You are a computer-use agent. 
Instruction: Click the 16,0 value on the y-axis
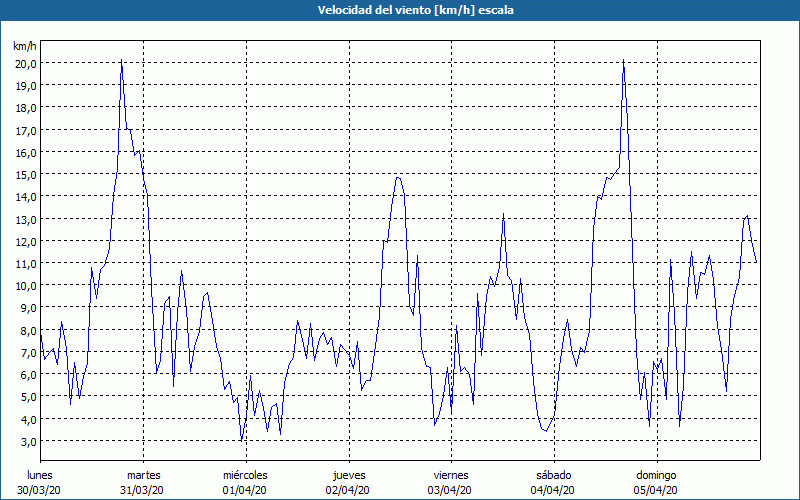tap(26, 153)
